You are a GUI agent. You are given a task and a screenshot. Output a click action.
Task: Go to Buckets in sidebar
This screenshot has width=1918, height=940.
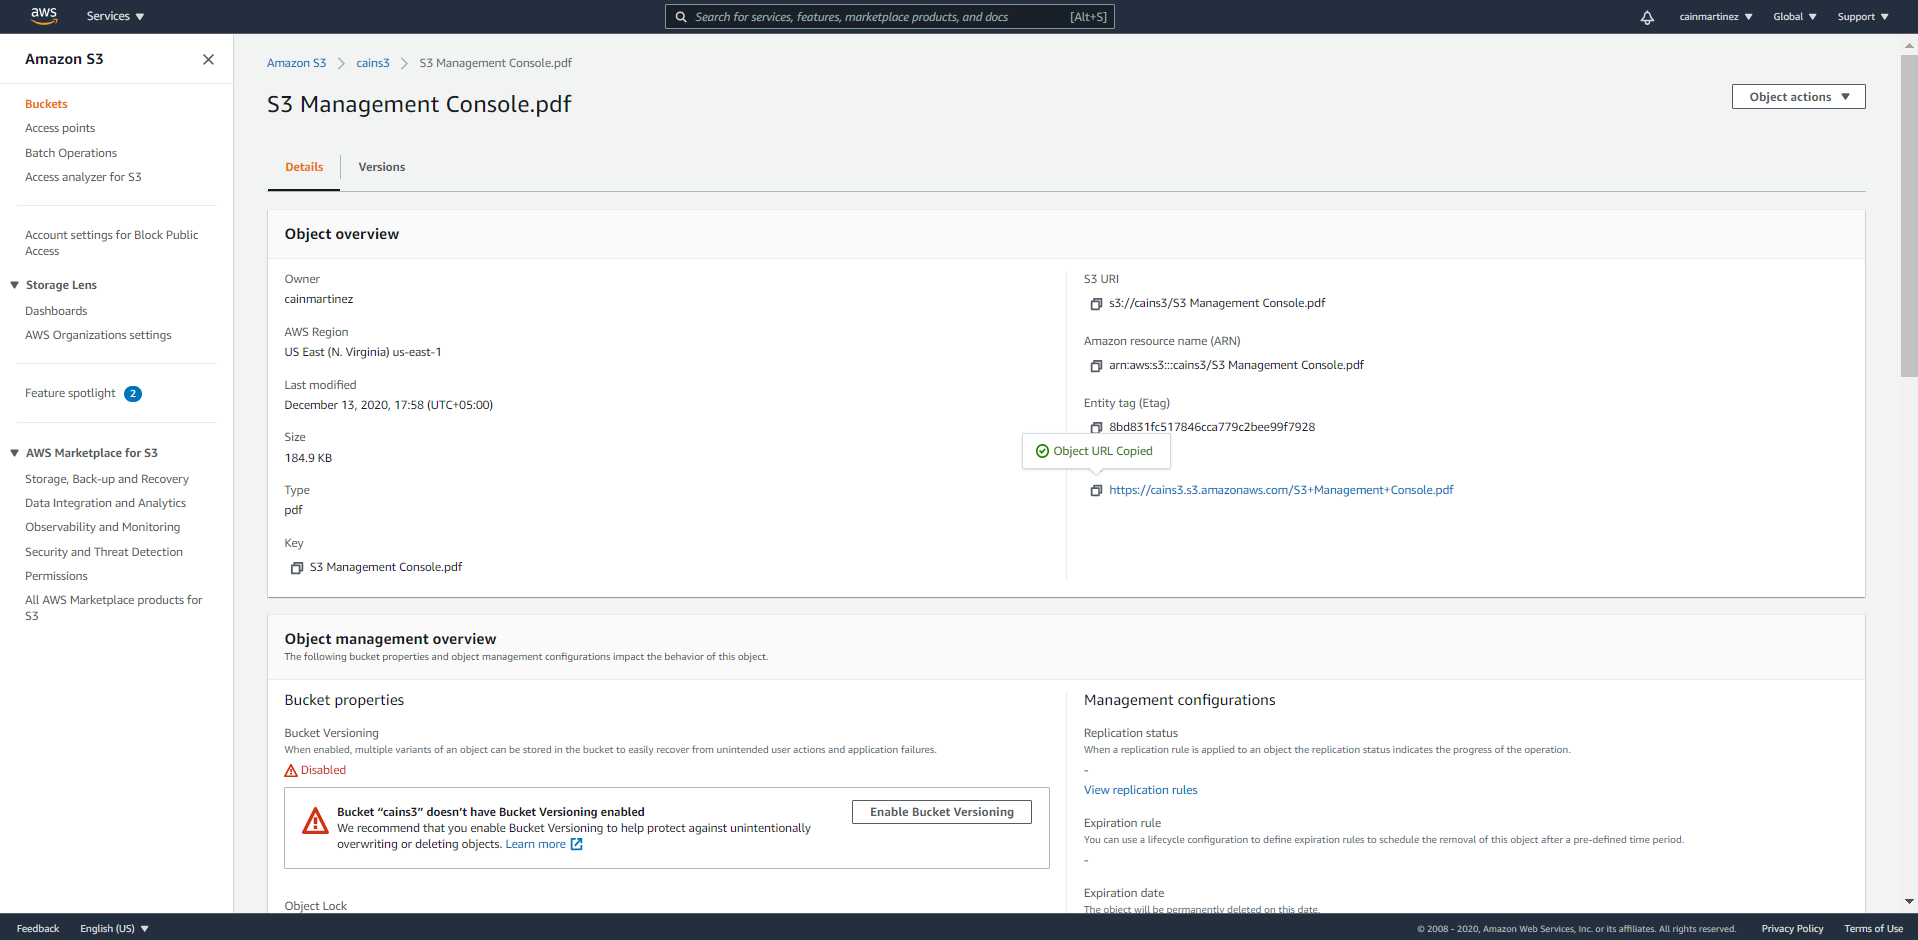pyautogui.click(x=46, y=104)
